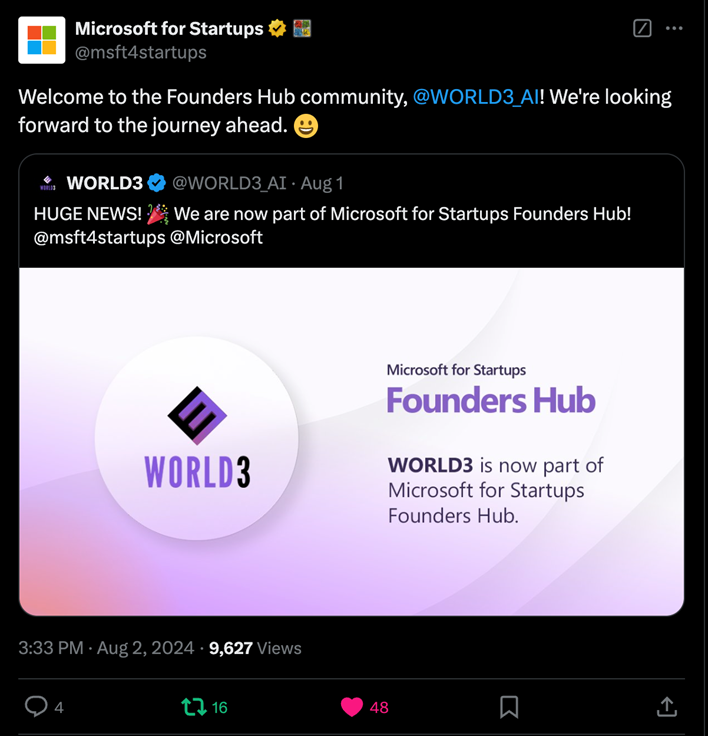Click the reply speech bubble icon

tap(36, 707)
